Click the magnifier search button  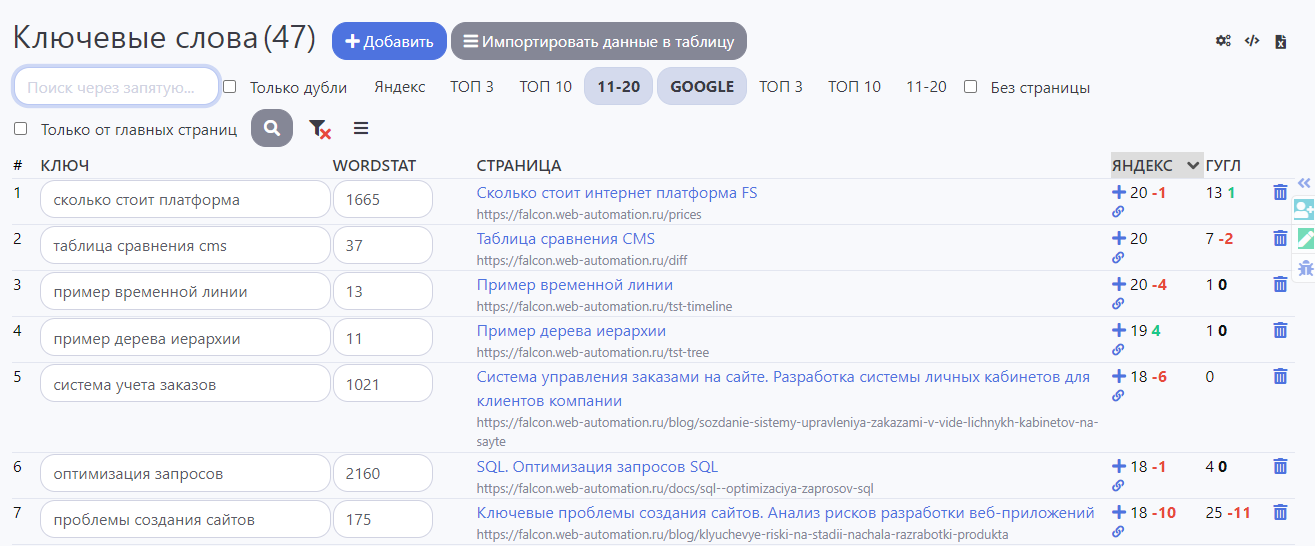click(272, 129)
